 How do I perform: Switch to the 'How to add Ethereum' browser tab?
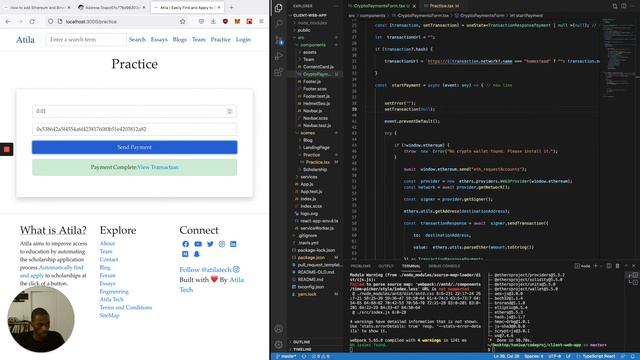pyautogui.click(x=38, y=7)
